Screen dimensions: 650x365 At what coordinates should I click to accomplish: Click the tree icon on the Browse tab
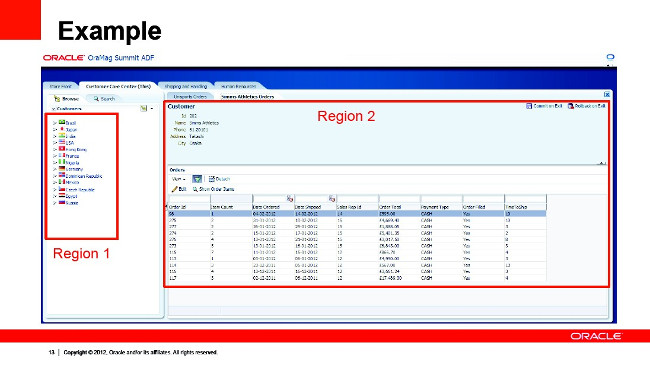[x=57, y=99]
